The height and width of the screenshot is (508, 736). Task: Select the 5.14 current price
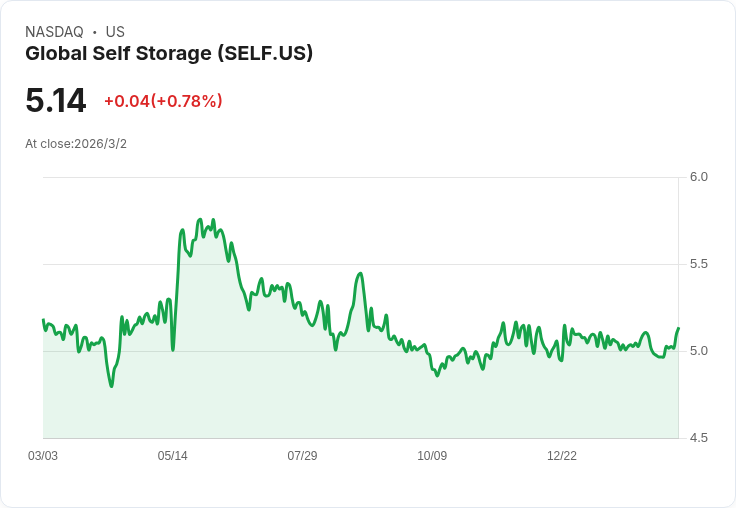56,101
